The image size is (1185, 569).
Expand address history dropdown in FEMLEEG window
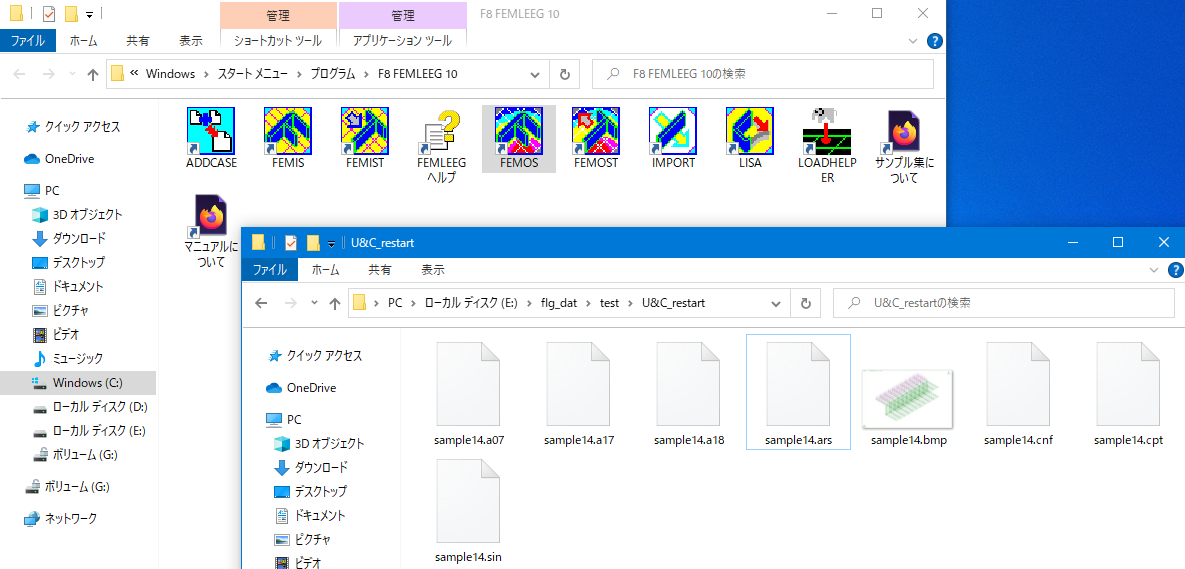click(535, 74)
